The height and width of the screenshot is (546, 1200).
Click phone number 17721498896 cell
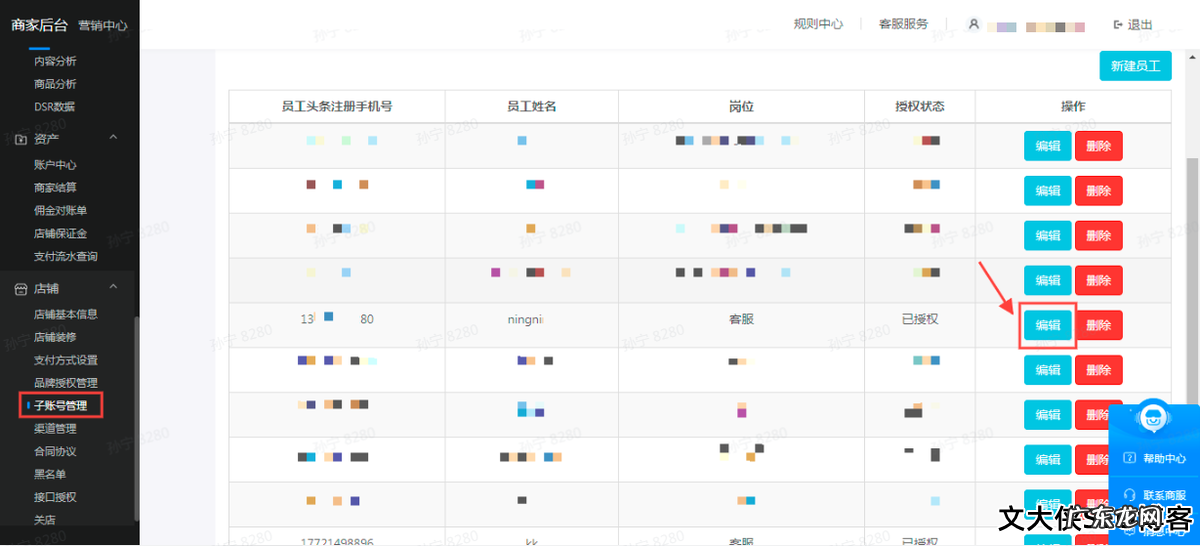click(x=337, y=540)
